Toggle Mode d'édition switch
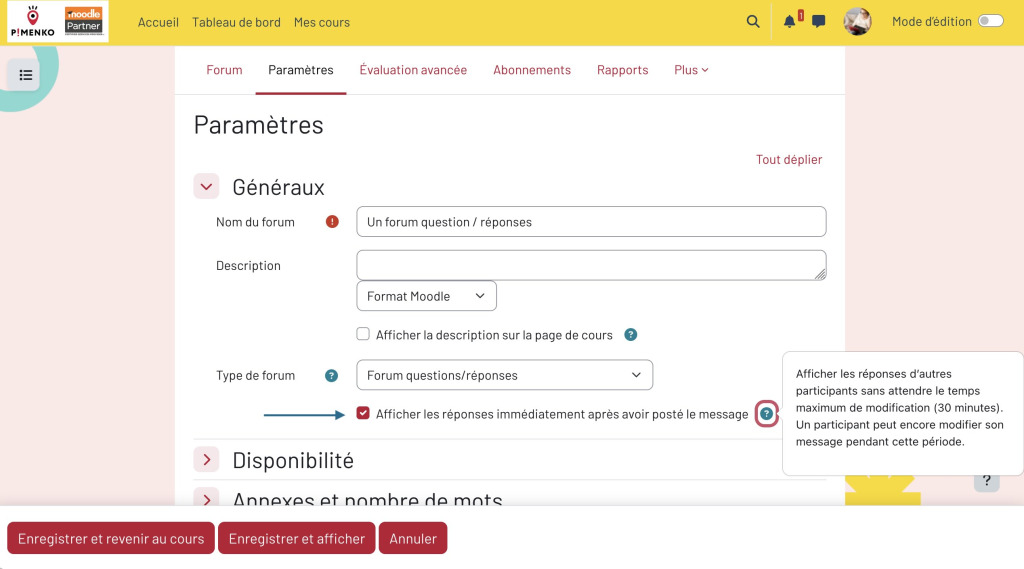The image size is (1024, 569). click(x=991, y=21)
